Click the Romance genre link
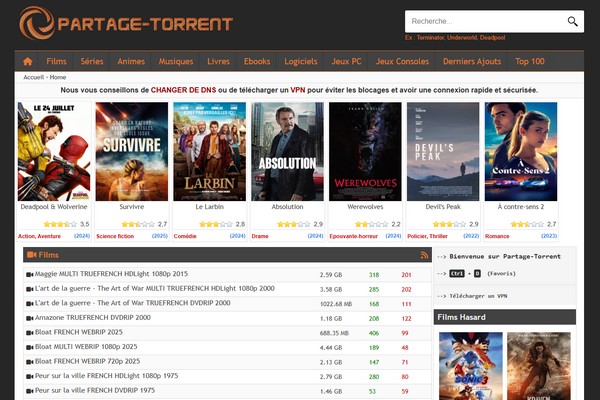600x400 pixels. 497,236
